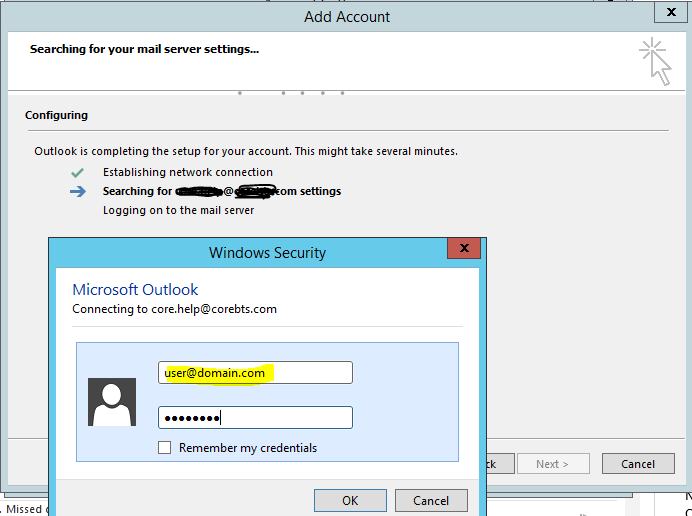The width and height of the screenshot is (692, 516).
Task: Click 'Connecting to core.help@corebts.com' text
Action: pyautogui.click(x=174, y=309)
